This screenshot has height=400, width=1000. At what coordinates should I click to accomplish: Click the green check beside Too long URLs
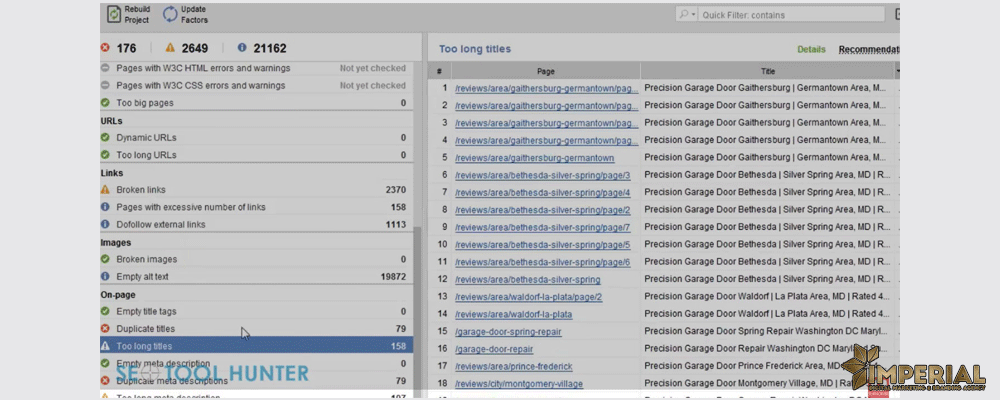(105, 154)
